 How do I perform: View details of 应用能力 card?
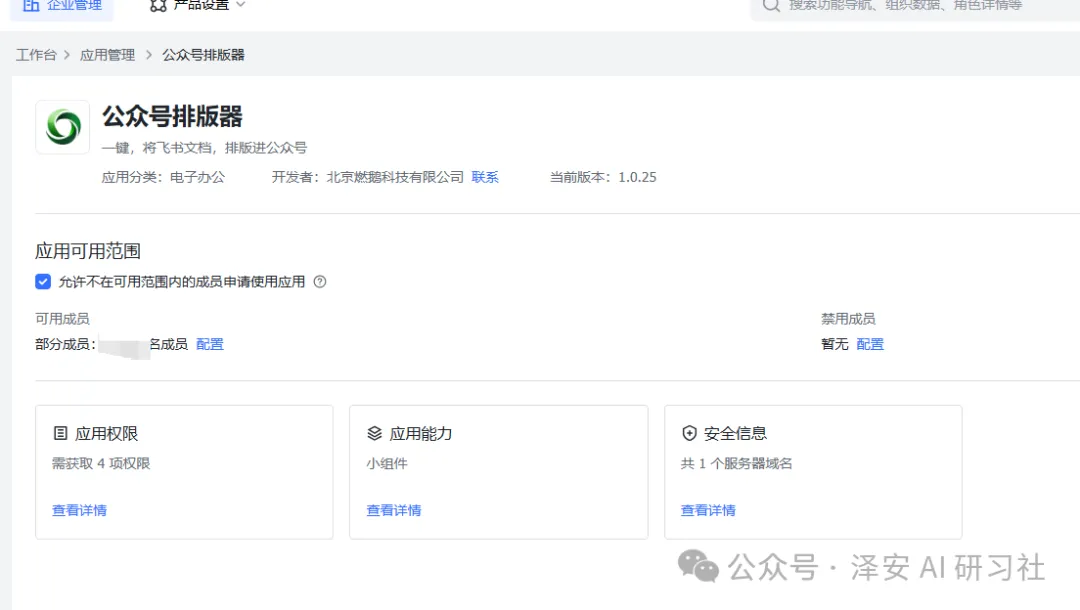(394, 510)
